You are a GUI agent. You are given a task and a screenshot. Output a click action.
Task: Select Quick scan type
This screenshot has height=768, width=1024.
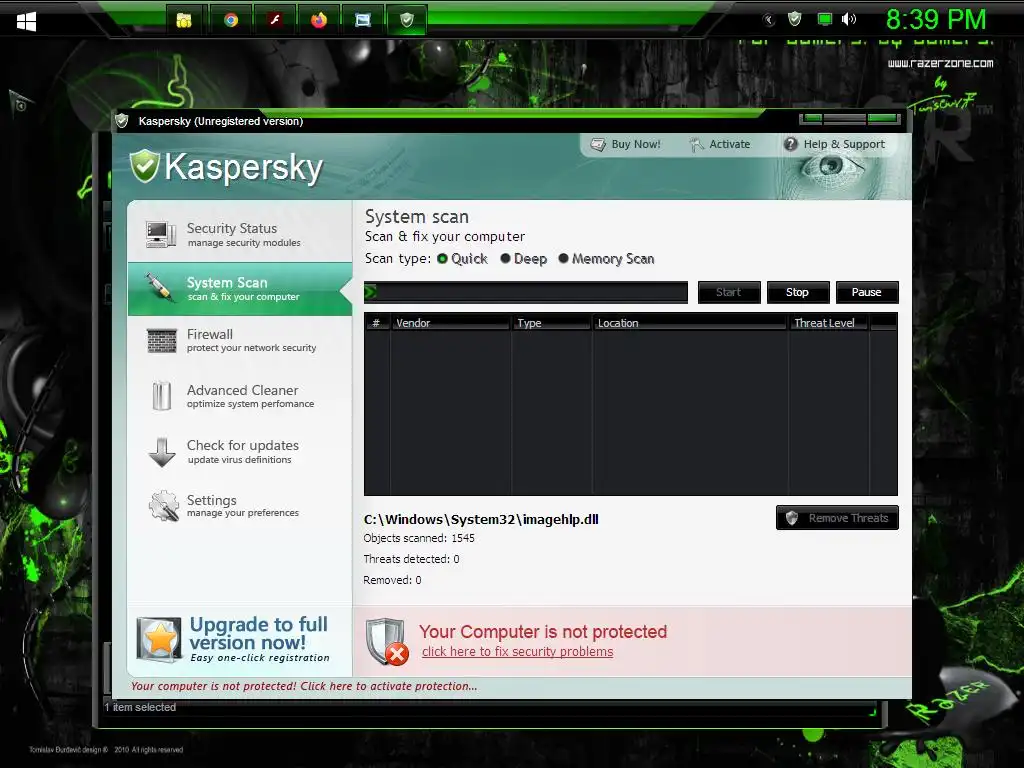462,259
